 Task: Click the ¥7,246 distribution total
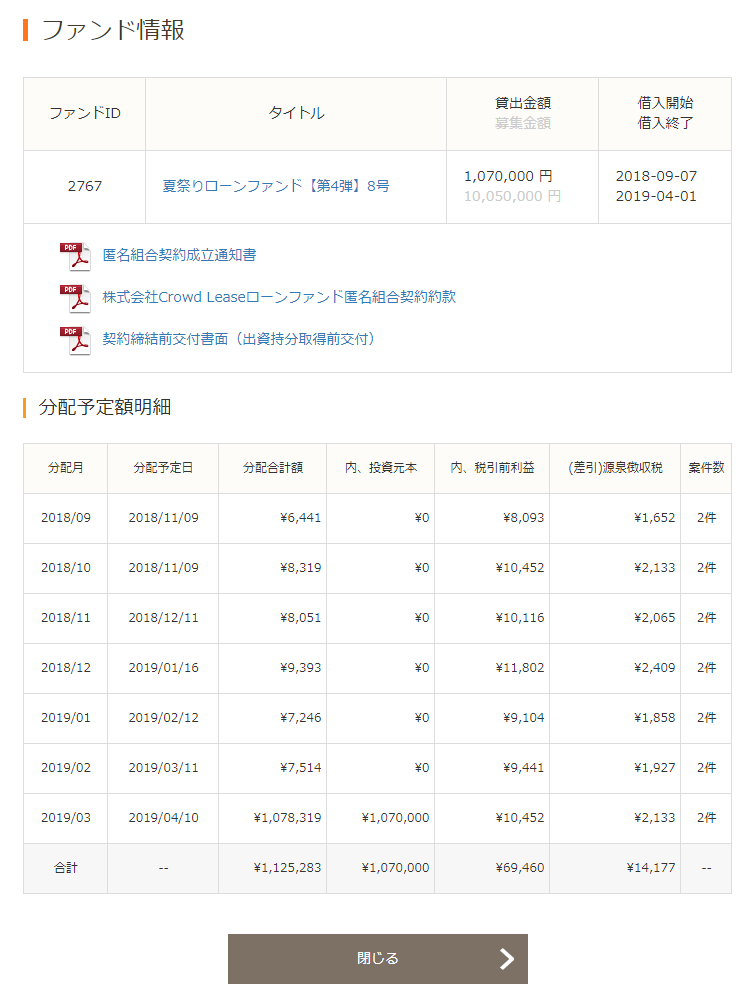click(300, 718)
